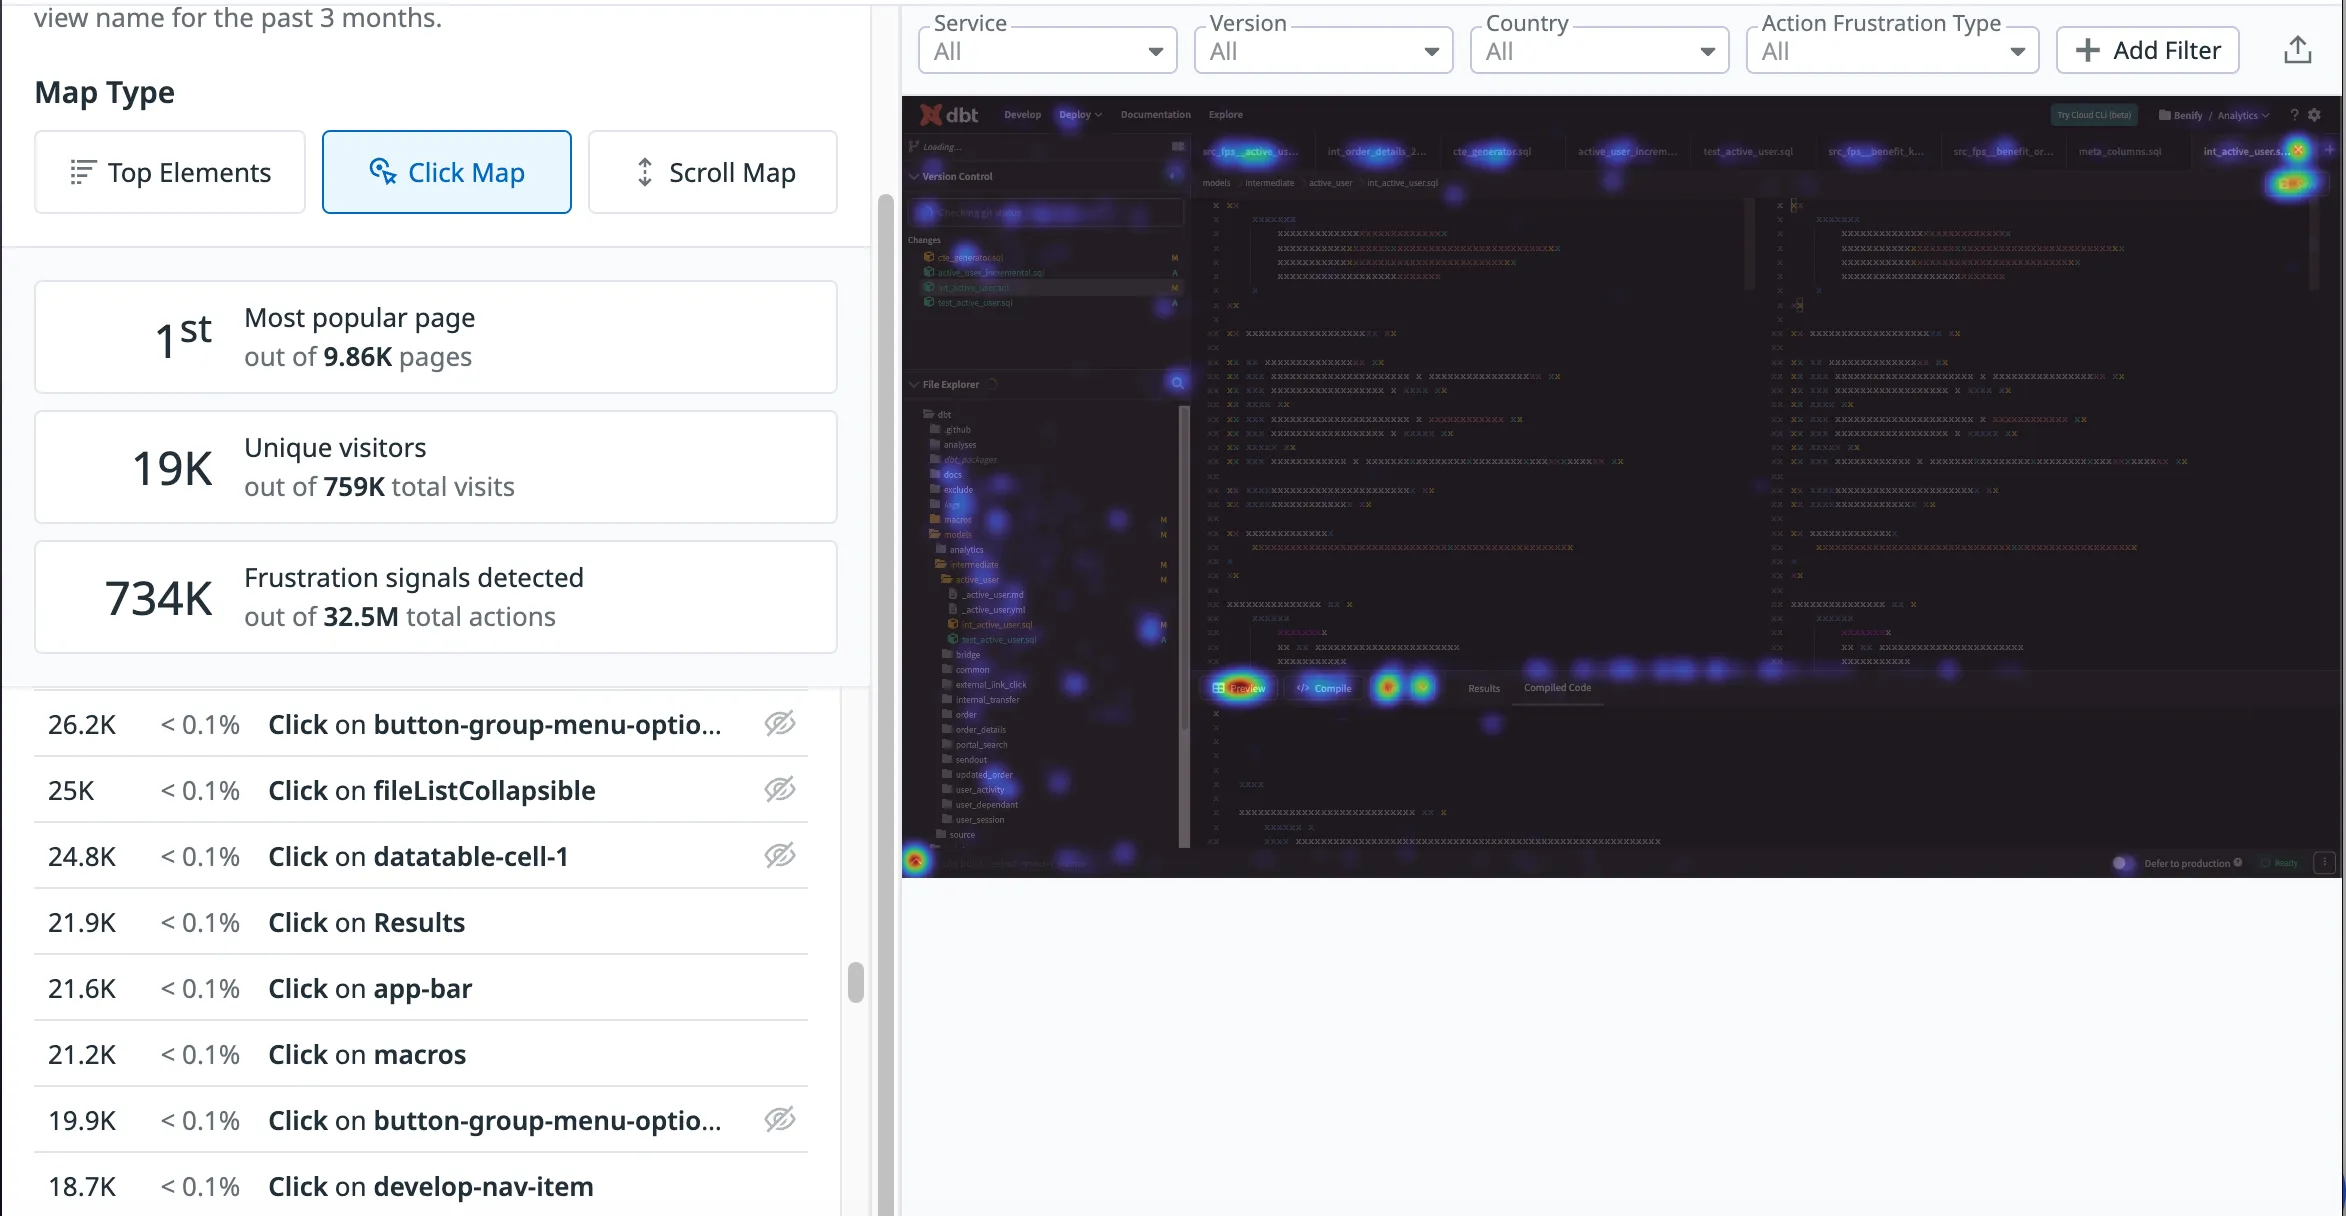2346x1216 pixels.
Task: Click the 'Unique visitors' stat card
Action: pyautogui.click(x=436, y=467)
